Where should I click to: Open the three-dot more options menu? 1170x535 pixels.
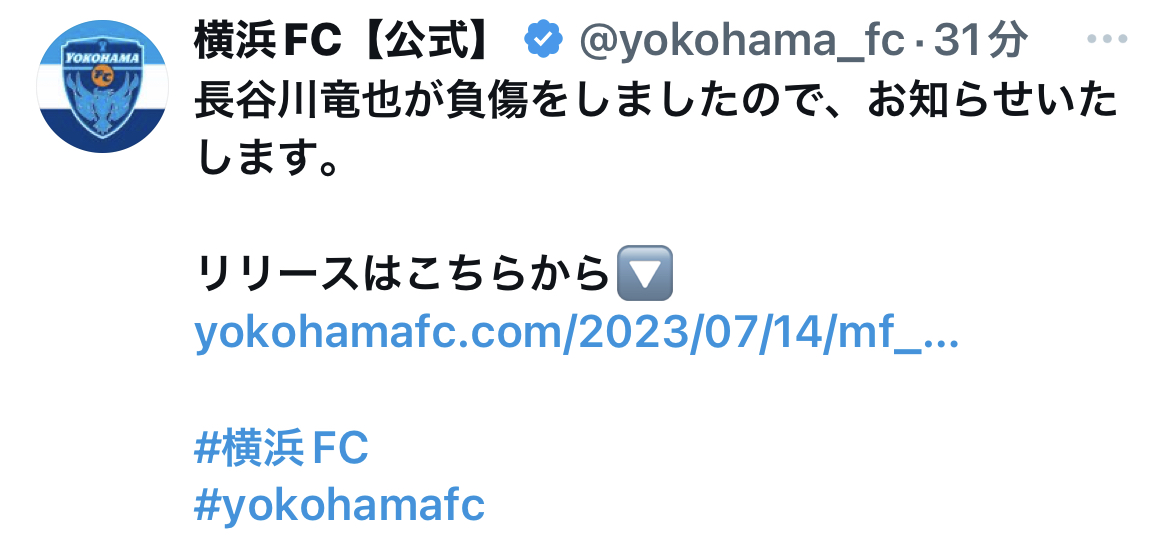[1107, 40]
